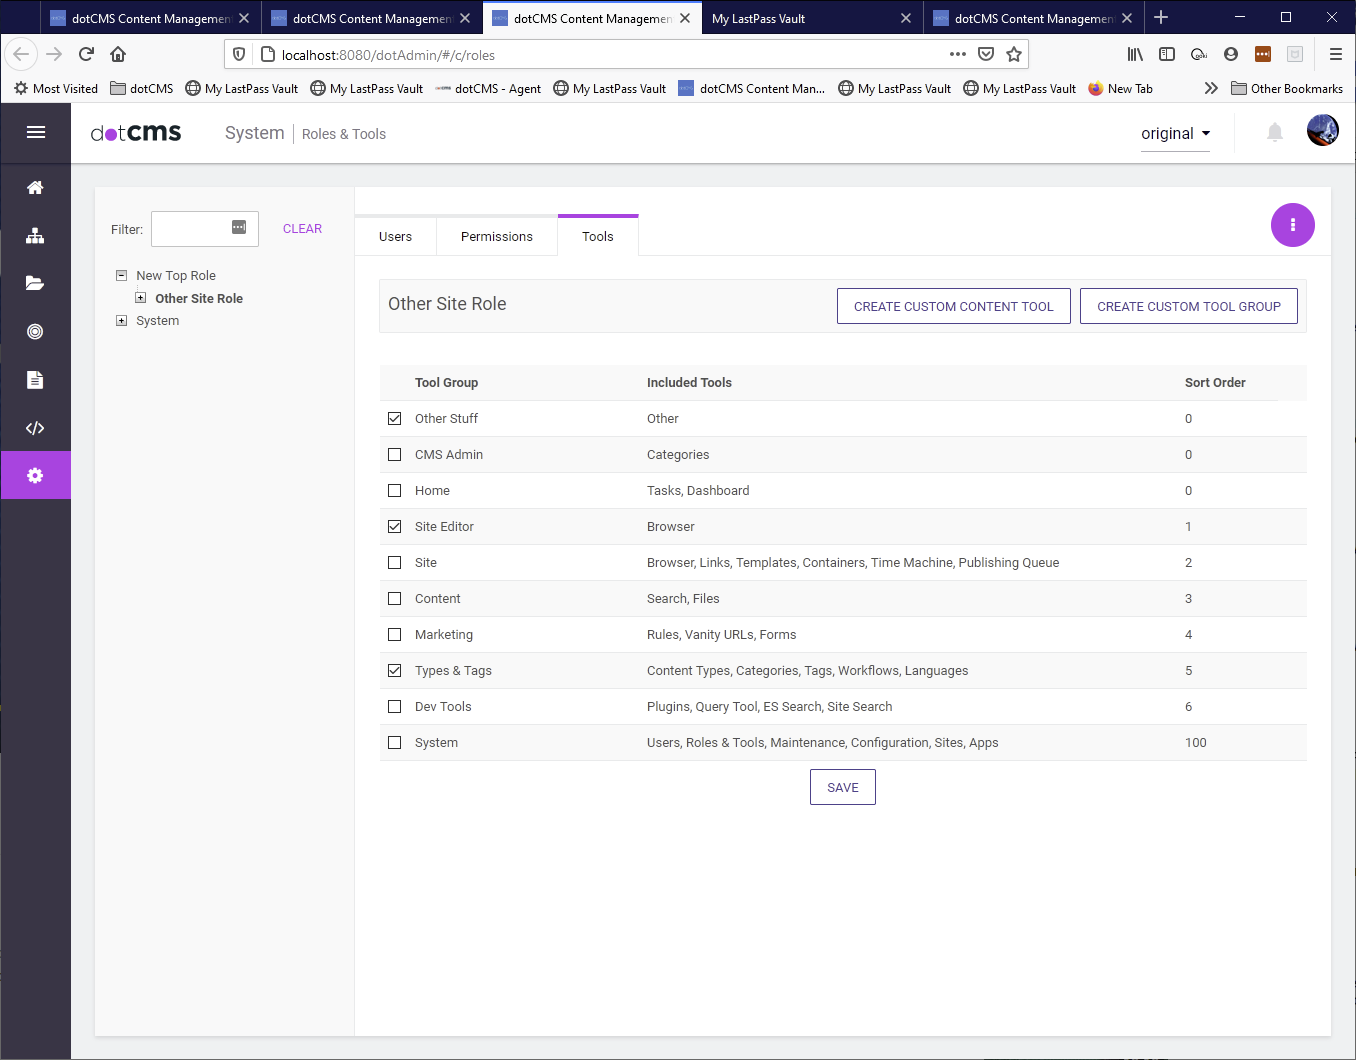Open the notifications bell icon
This screenshot has height=1060, width=1356.
click(x=1274, y=132)
